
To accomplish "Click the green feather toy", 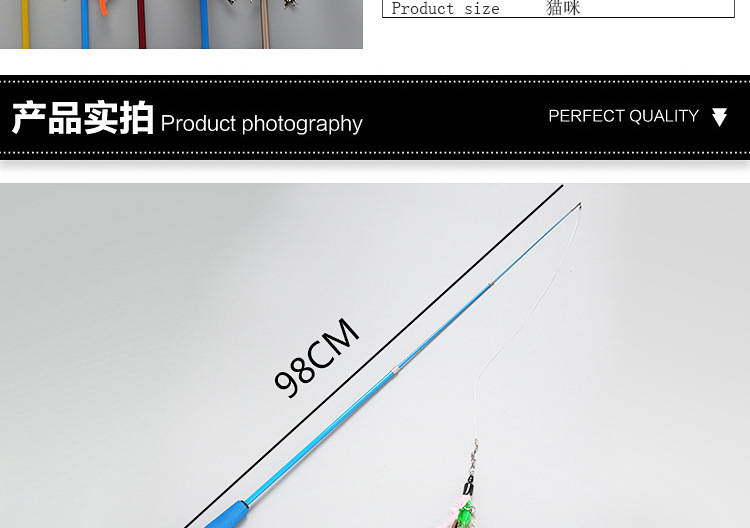I will click(464, 516).
